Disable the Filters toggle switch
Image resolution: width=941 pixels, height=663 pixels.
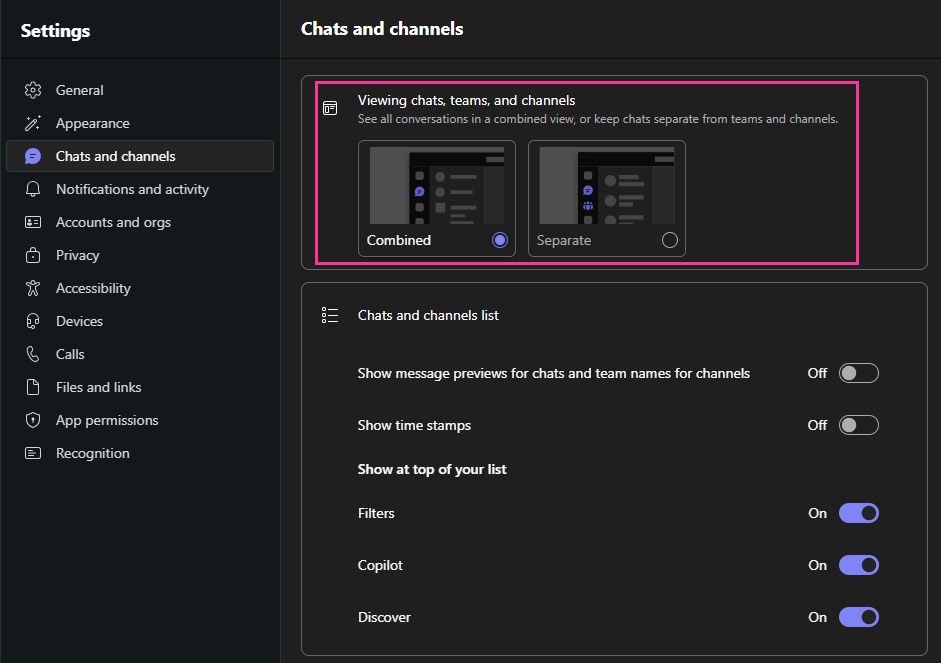click(x=858, y=513)
